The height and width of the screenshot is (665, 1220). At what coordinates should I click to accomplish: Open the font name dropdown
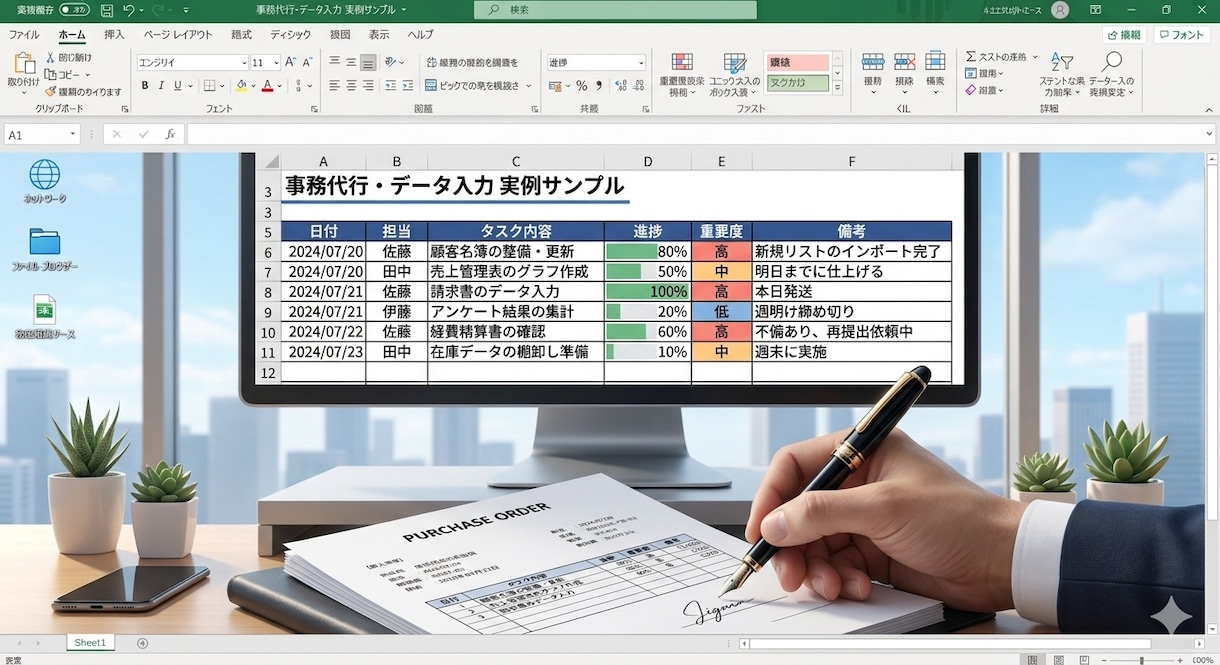243,62
